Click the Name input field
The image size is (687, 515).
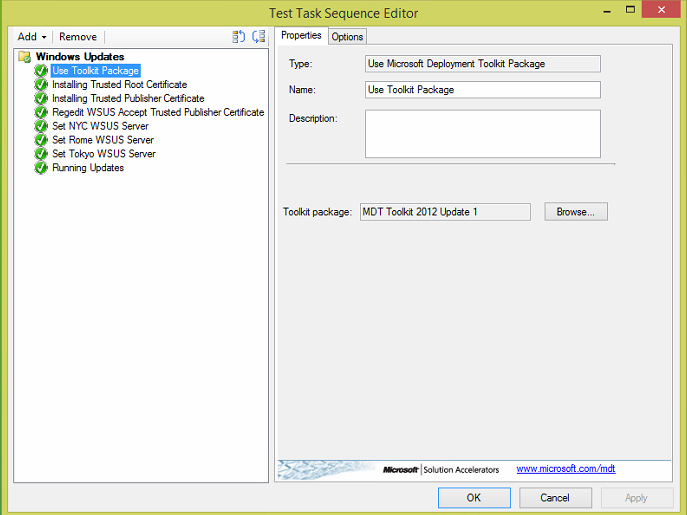(x=483, y=90)
